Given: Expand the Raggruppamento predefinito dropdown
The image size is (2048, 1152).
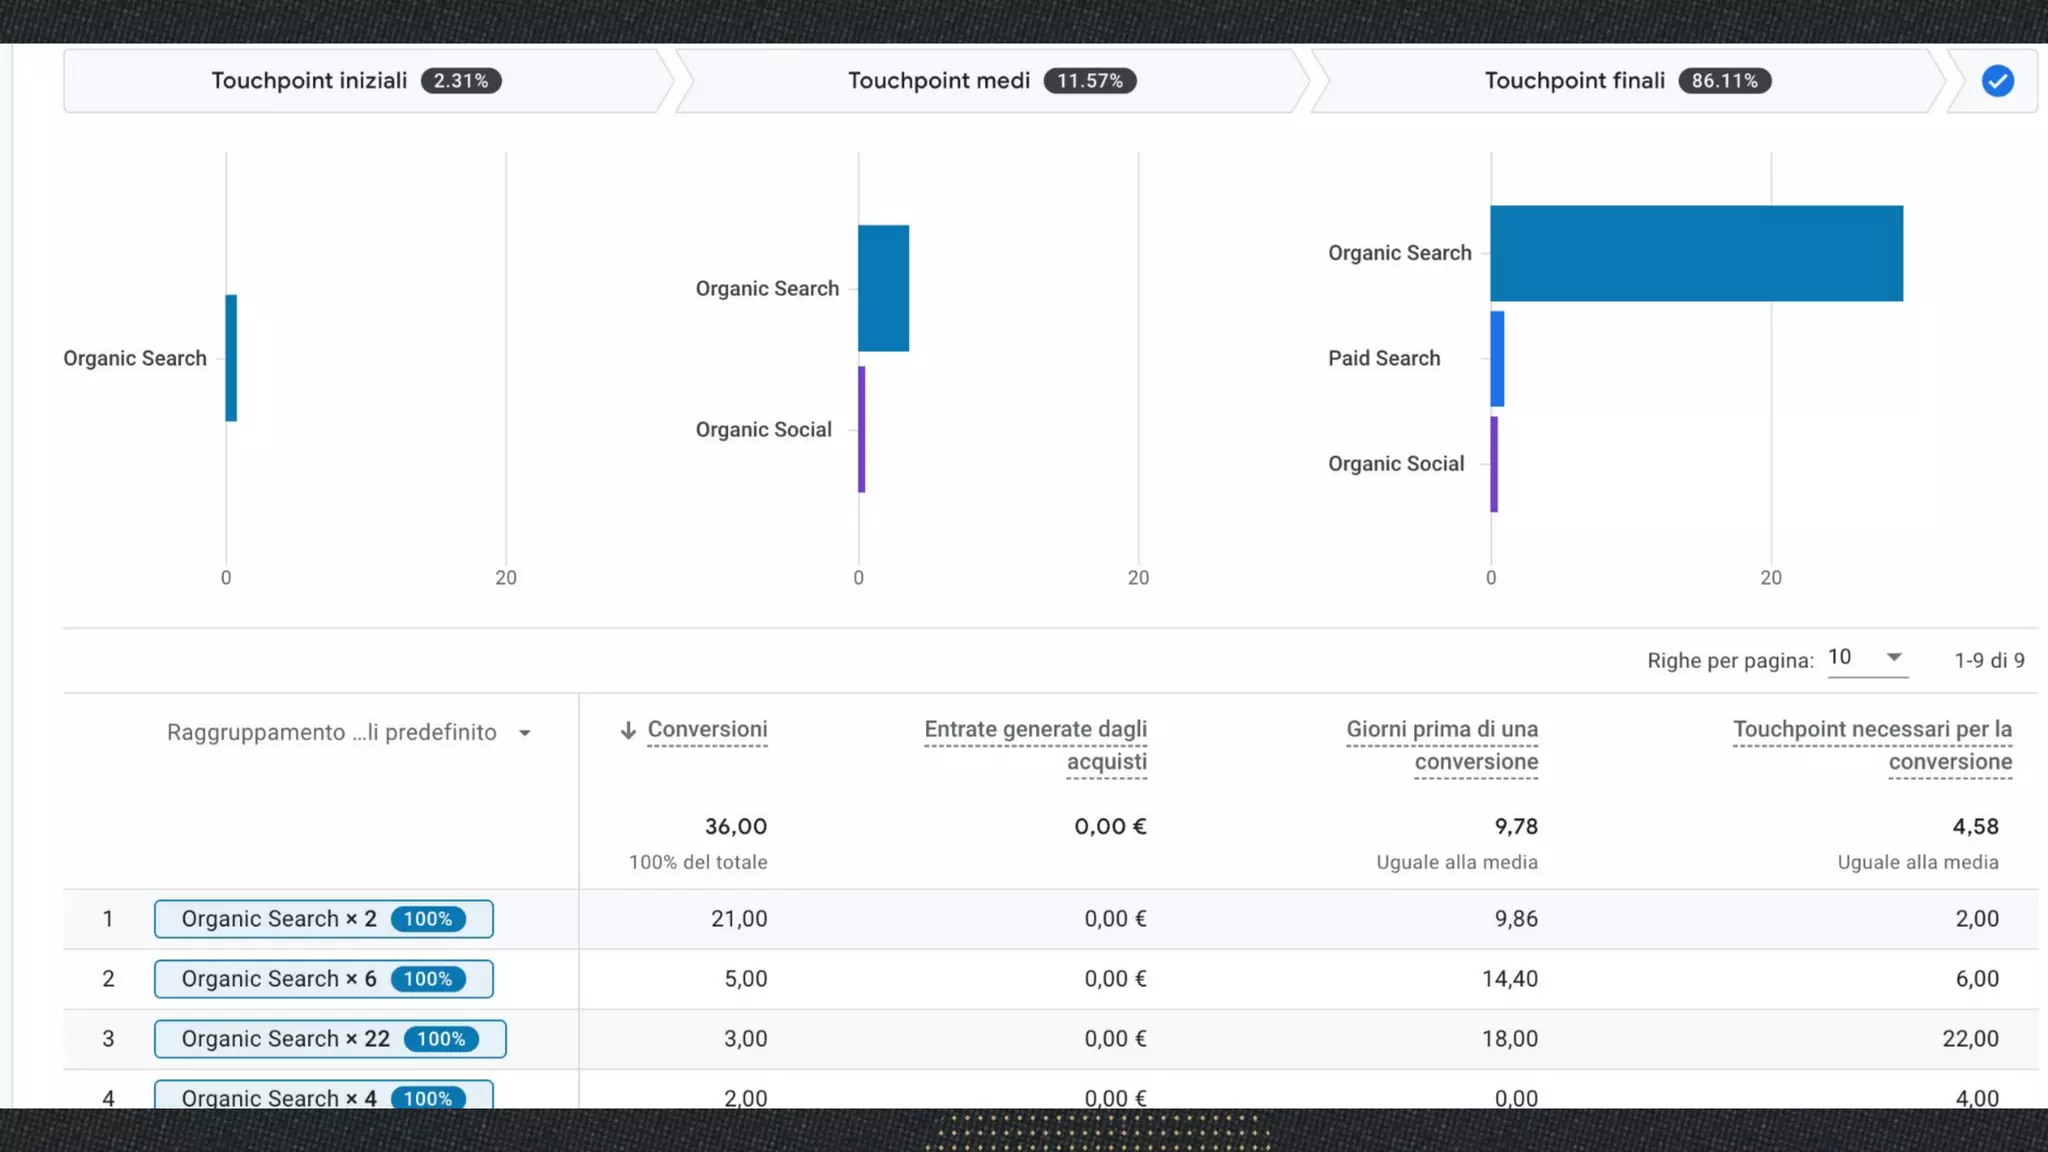Looking at the screenshot, I should click(349, 733).
